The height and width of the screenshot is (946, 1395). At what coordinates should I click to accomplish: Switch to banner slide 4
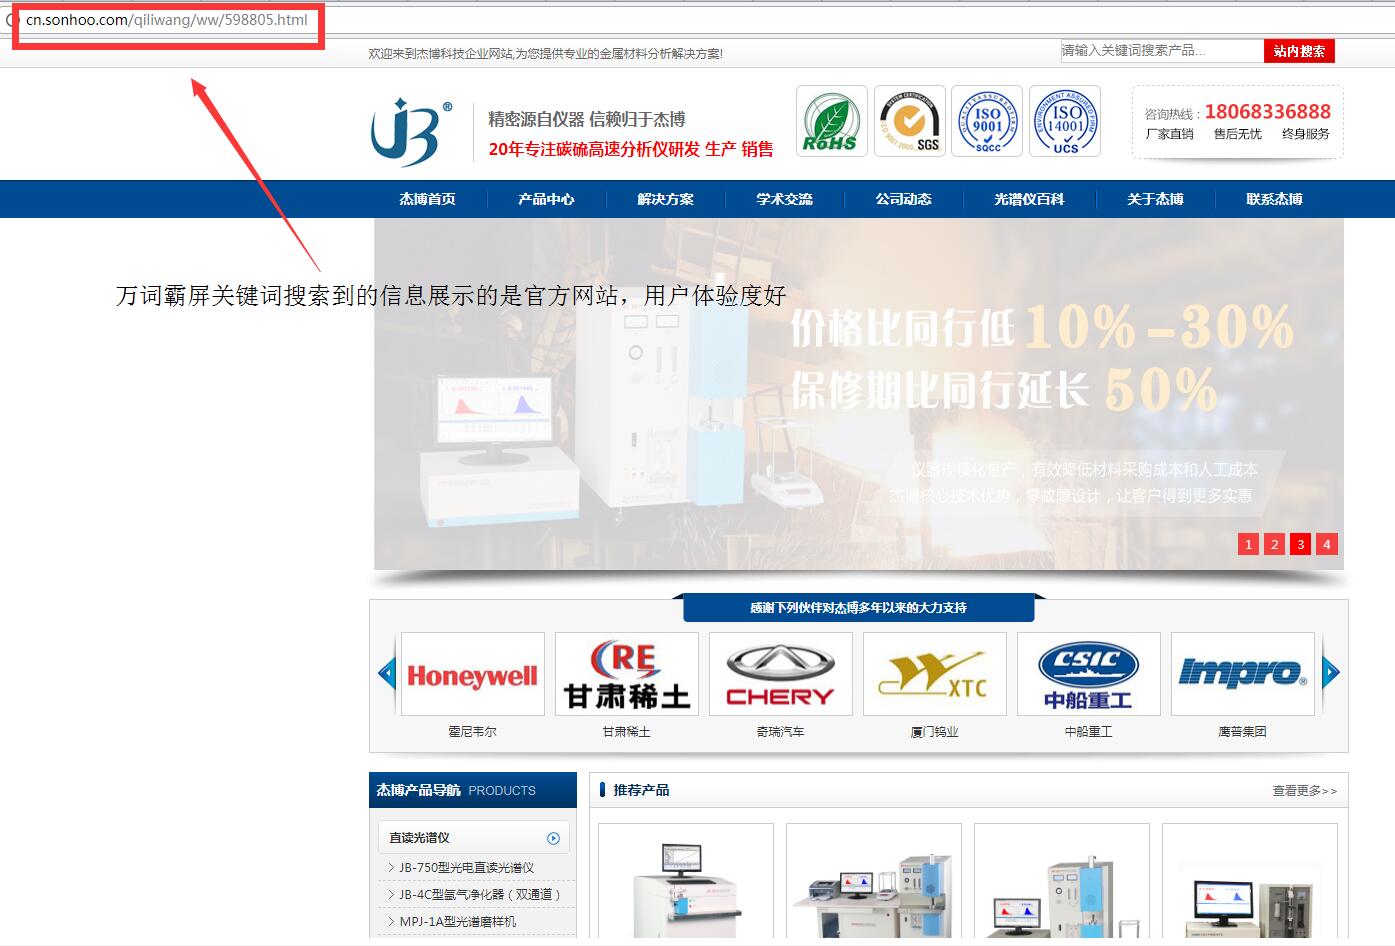pos(1326,544)
